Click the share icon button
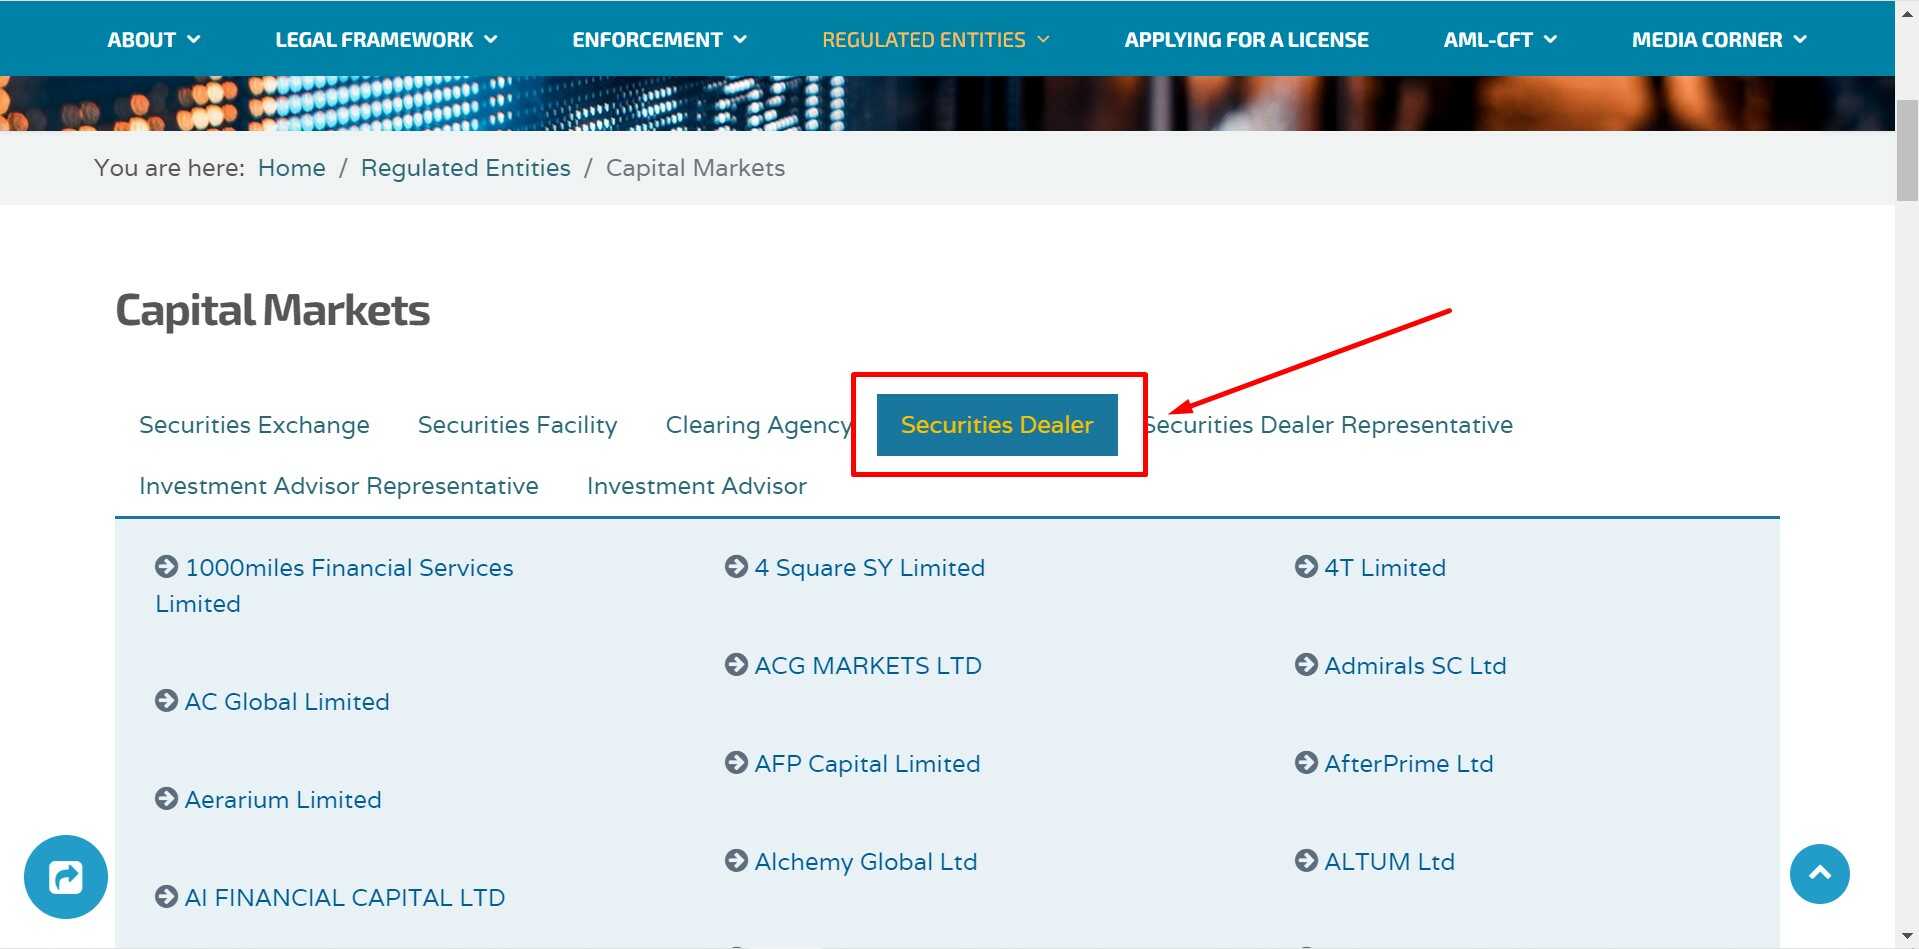The image size is (1919, 949). [66, 877]
